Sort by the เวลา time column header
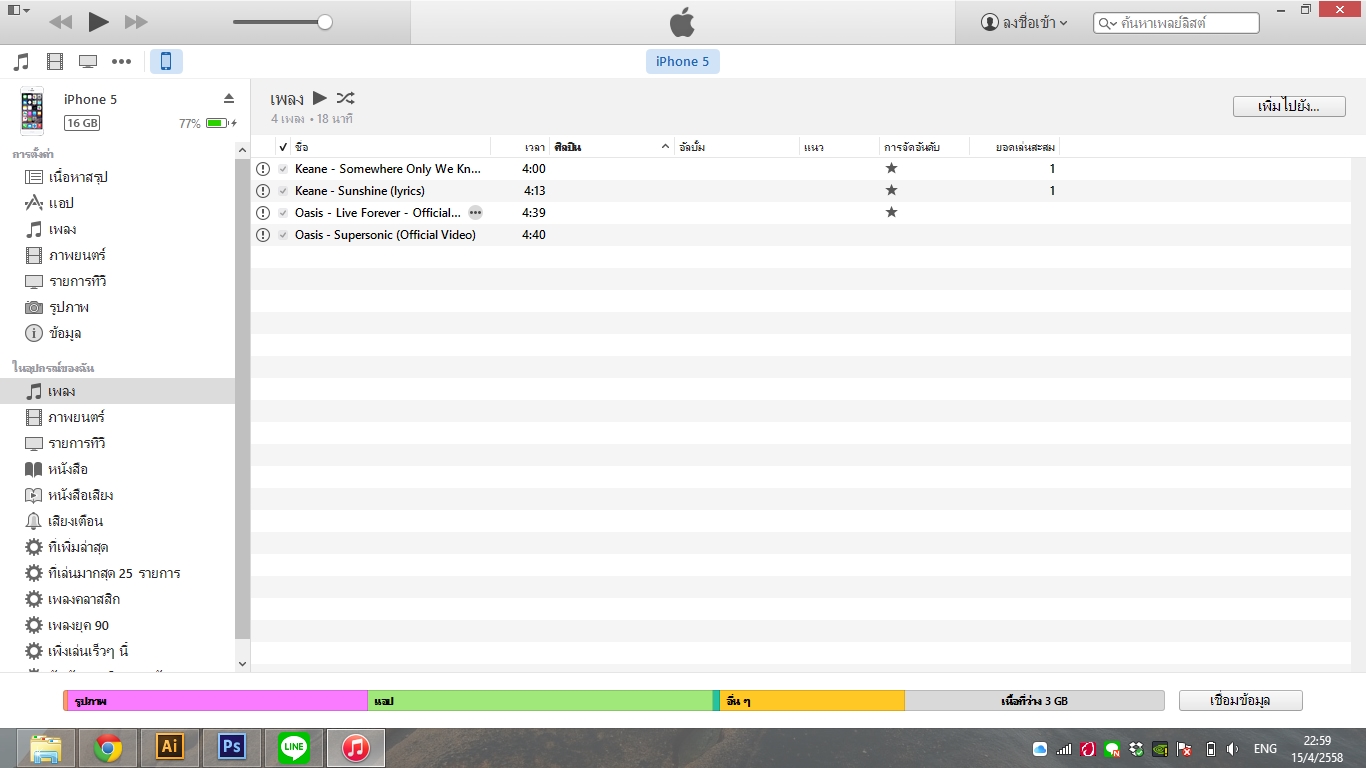 [x=520, y=147]
